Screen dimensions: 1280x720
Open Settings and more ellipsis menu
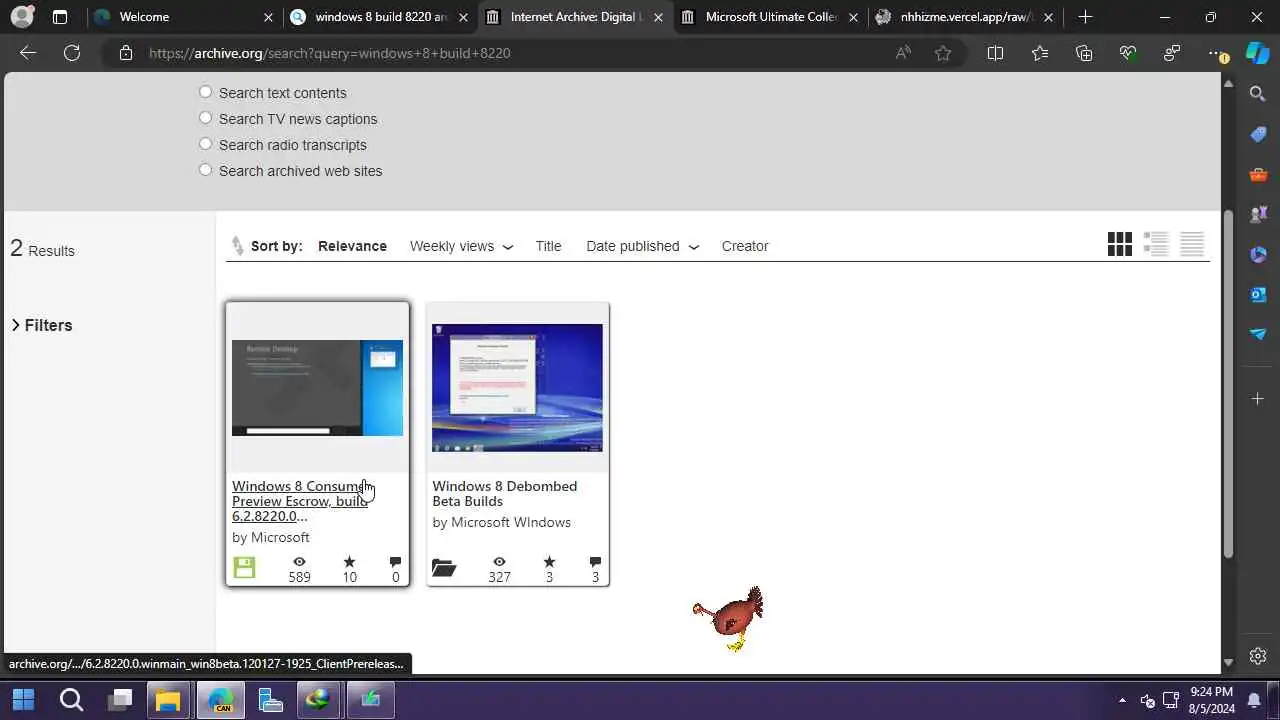[x=1216, y=53]
